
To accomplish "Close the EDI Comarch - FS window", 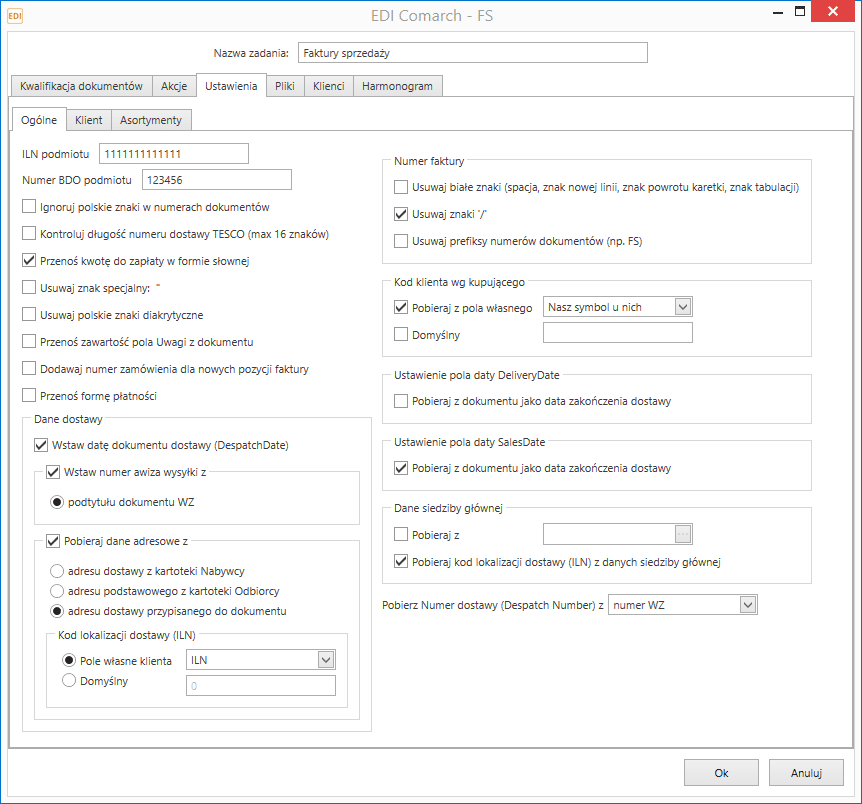I will click(833, 11).
